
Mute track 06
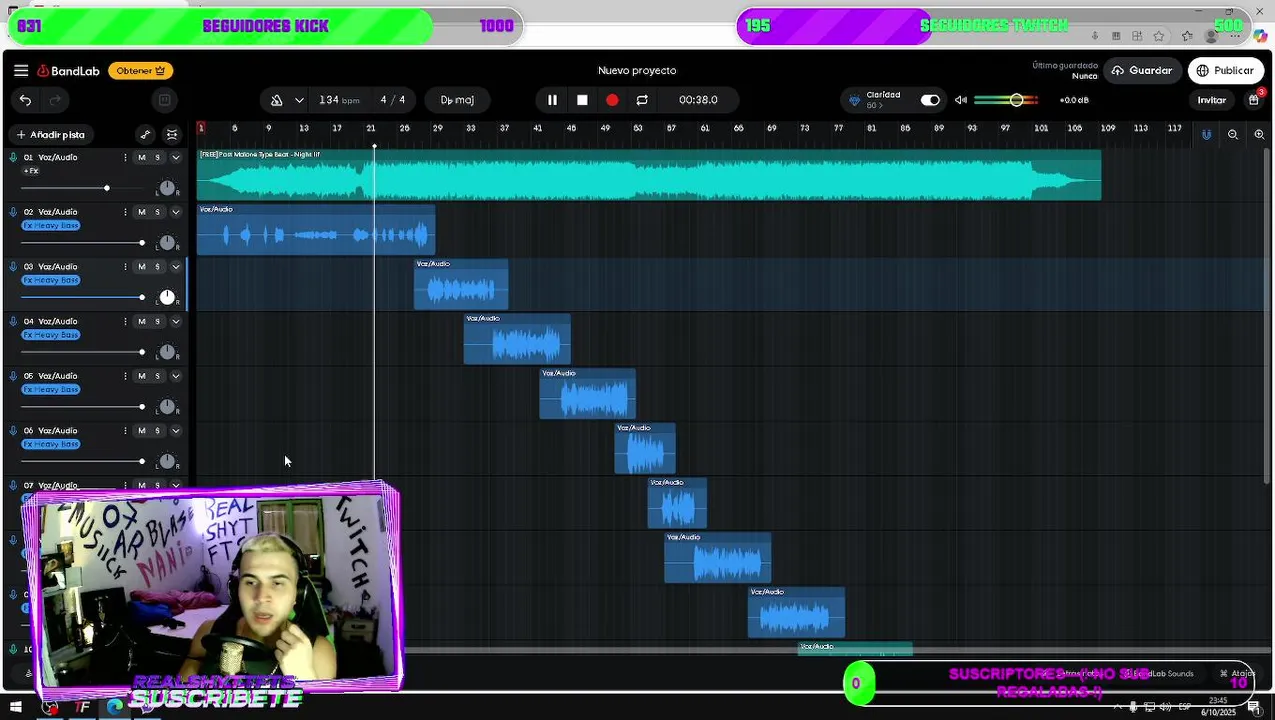click(141, 431)
